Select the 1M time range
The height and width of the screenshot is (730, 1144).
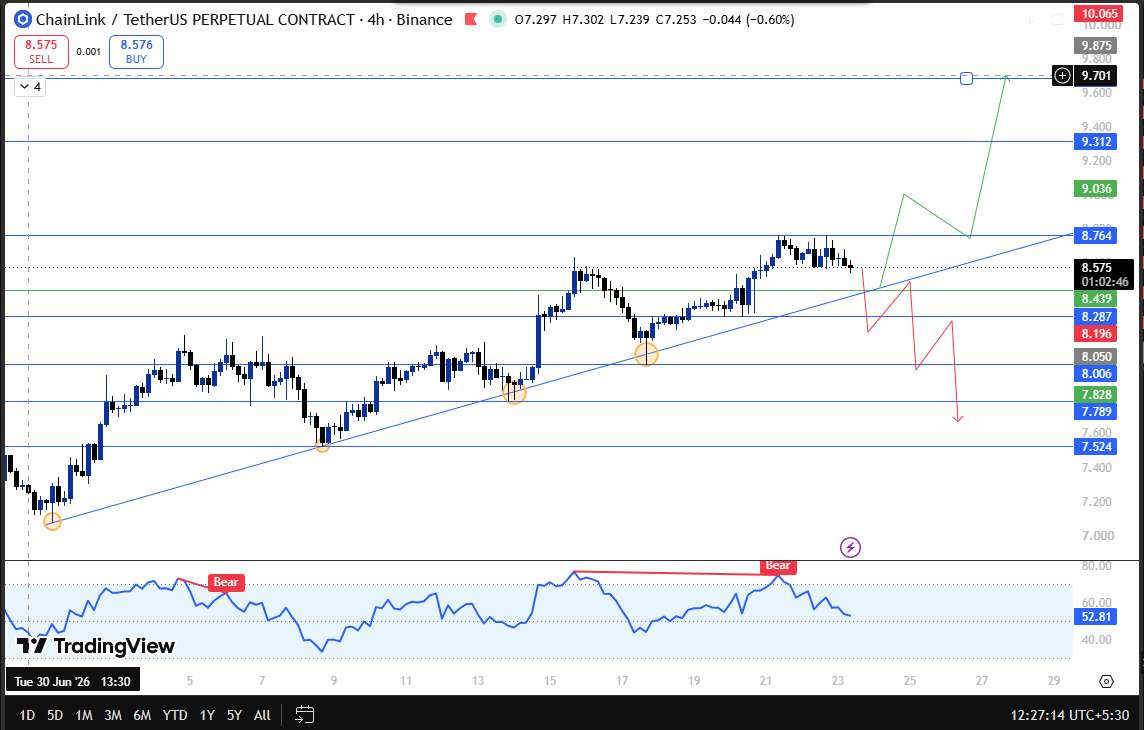pos(84,715)
